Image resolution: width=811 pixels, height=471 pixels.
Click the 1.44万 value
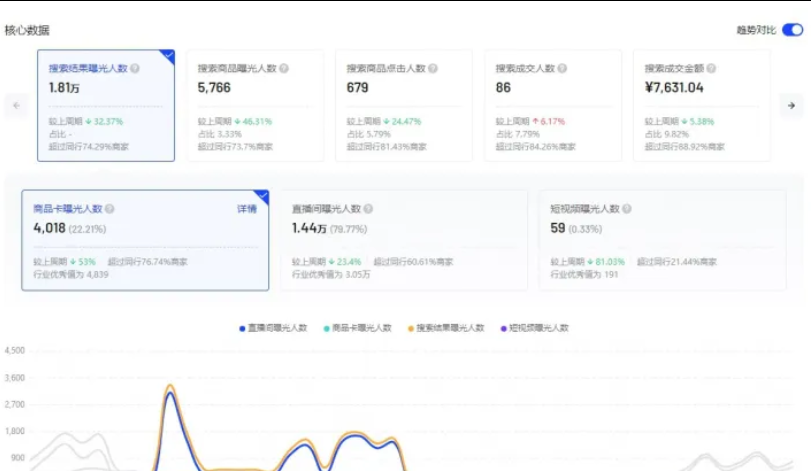tap(309, 228)
